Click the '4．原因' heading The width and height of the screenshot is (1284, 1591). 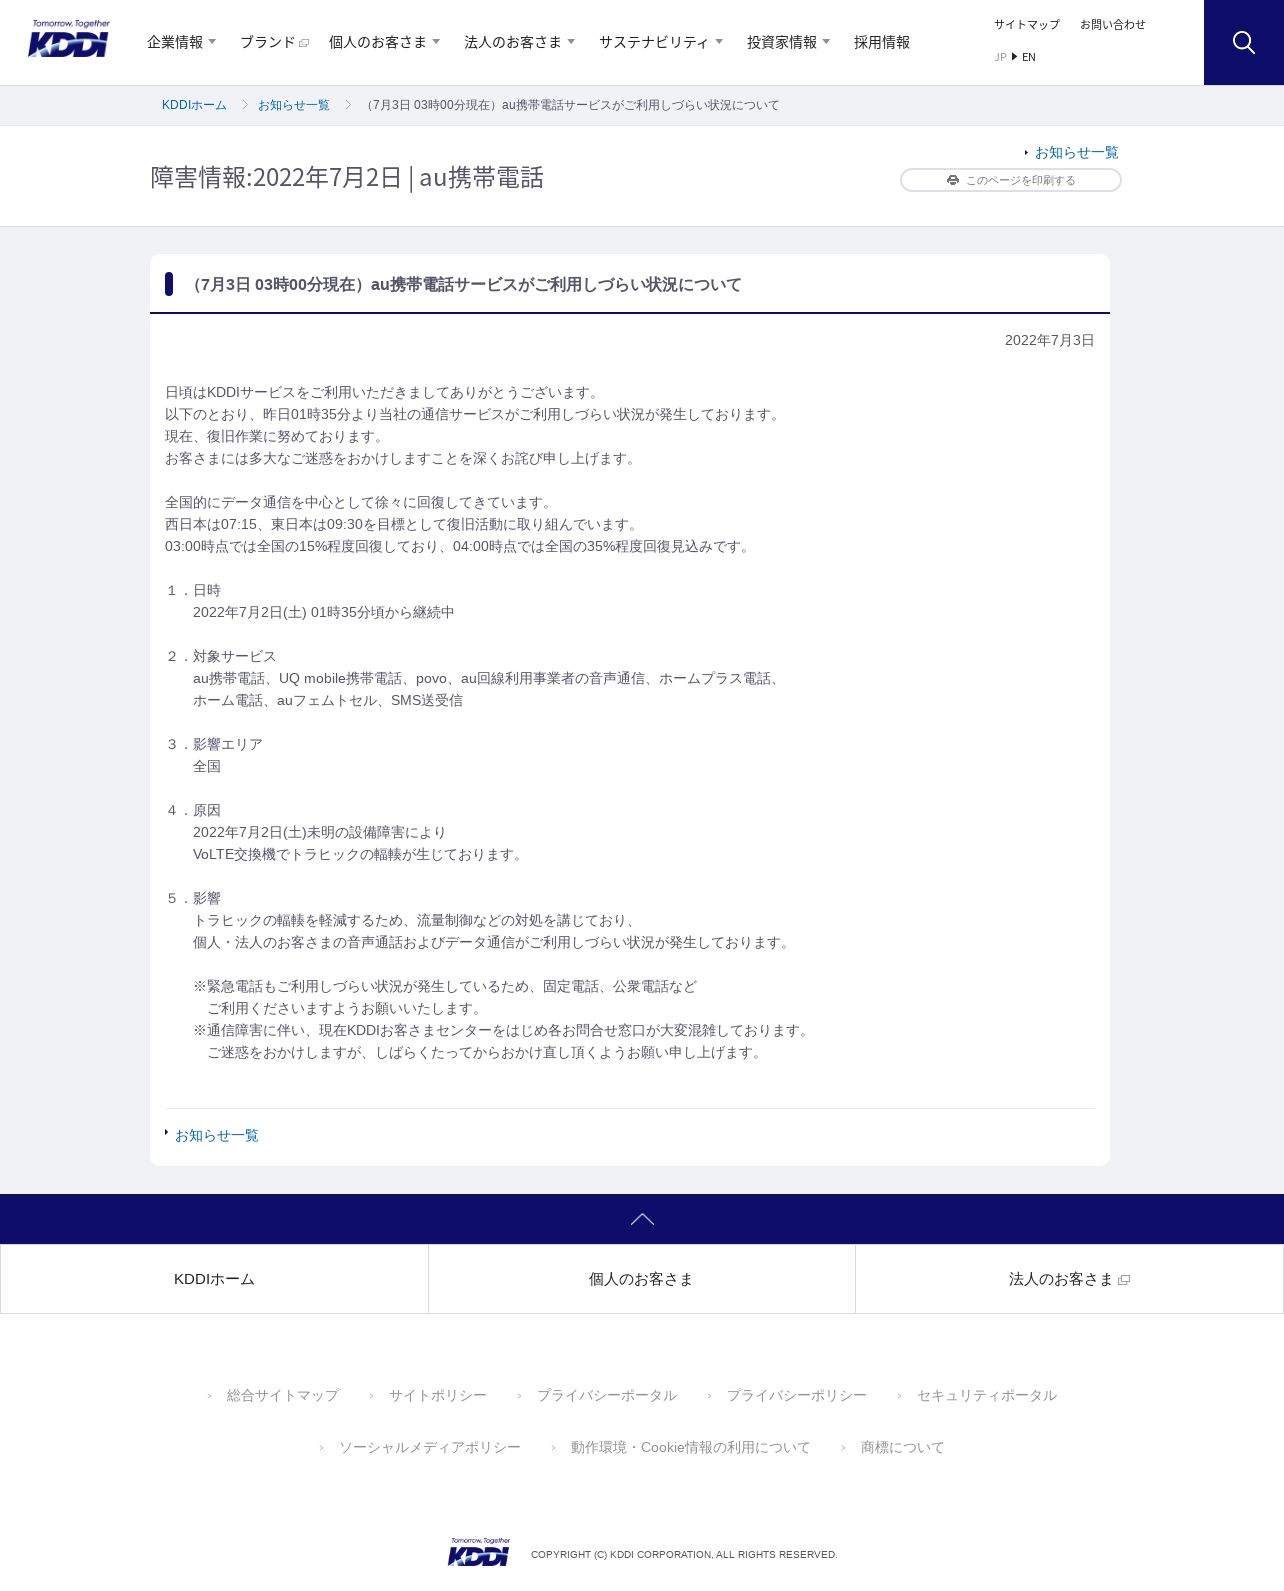(x=193, y=810)
